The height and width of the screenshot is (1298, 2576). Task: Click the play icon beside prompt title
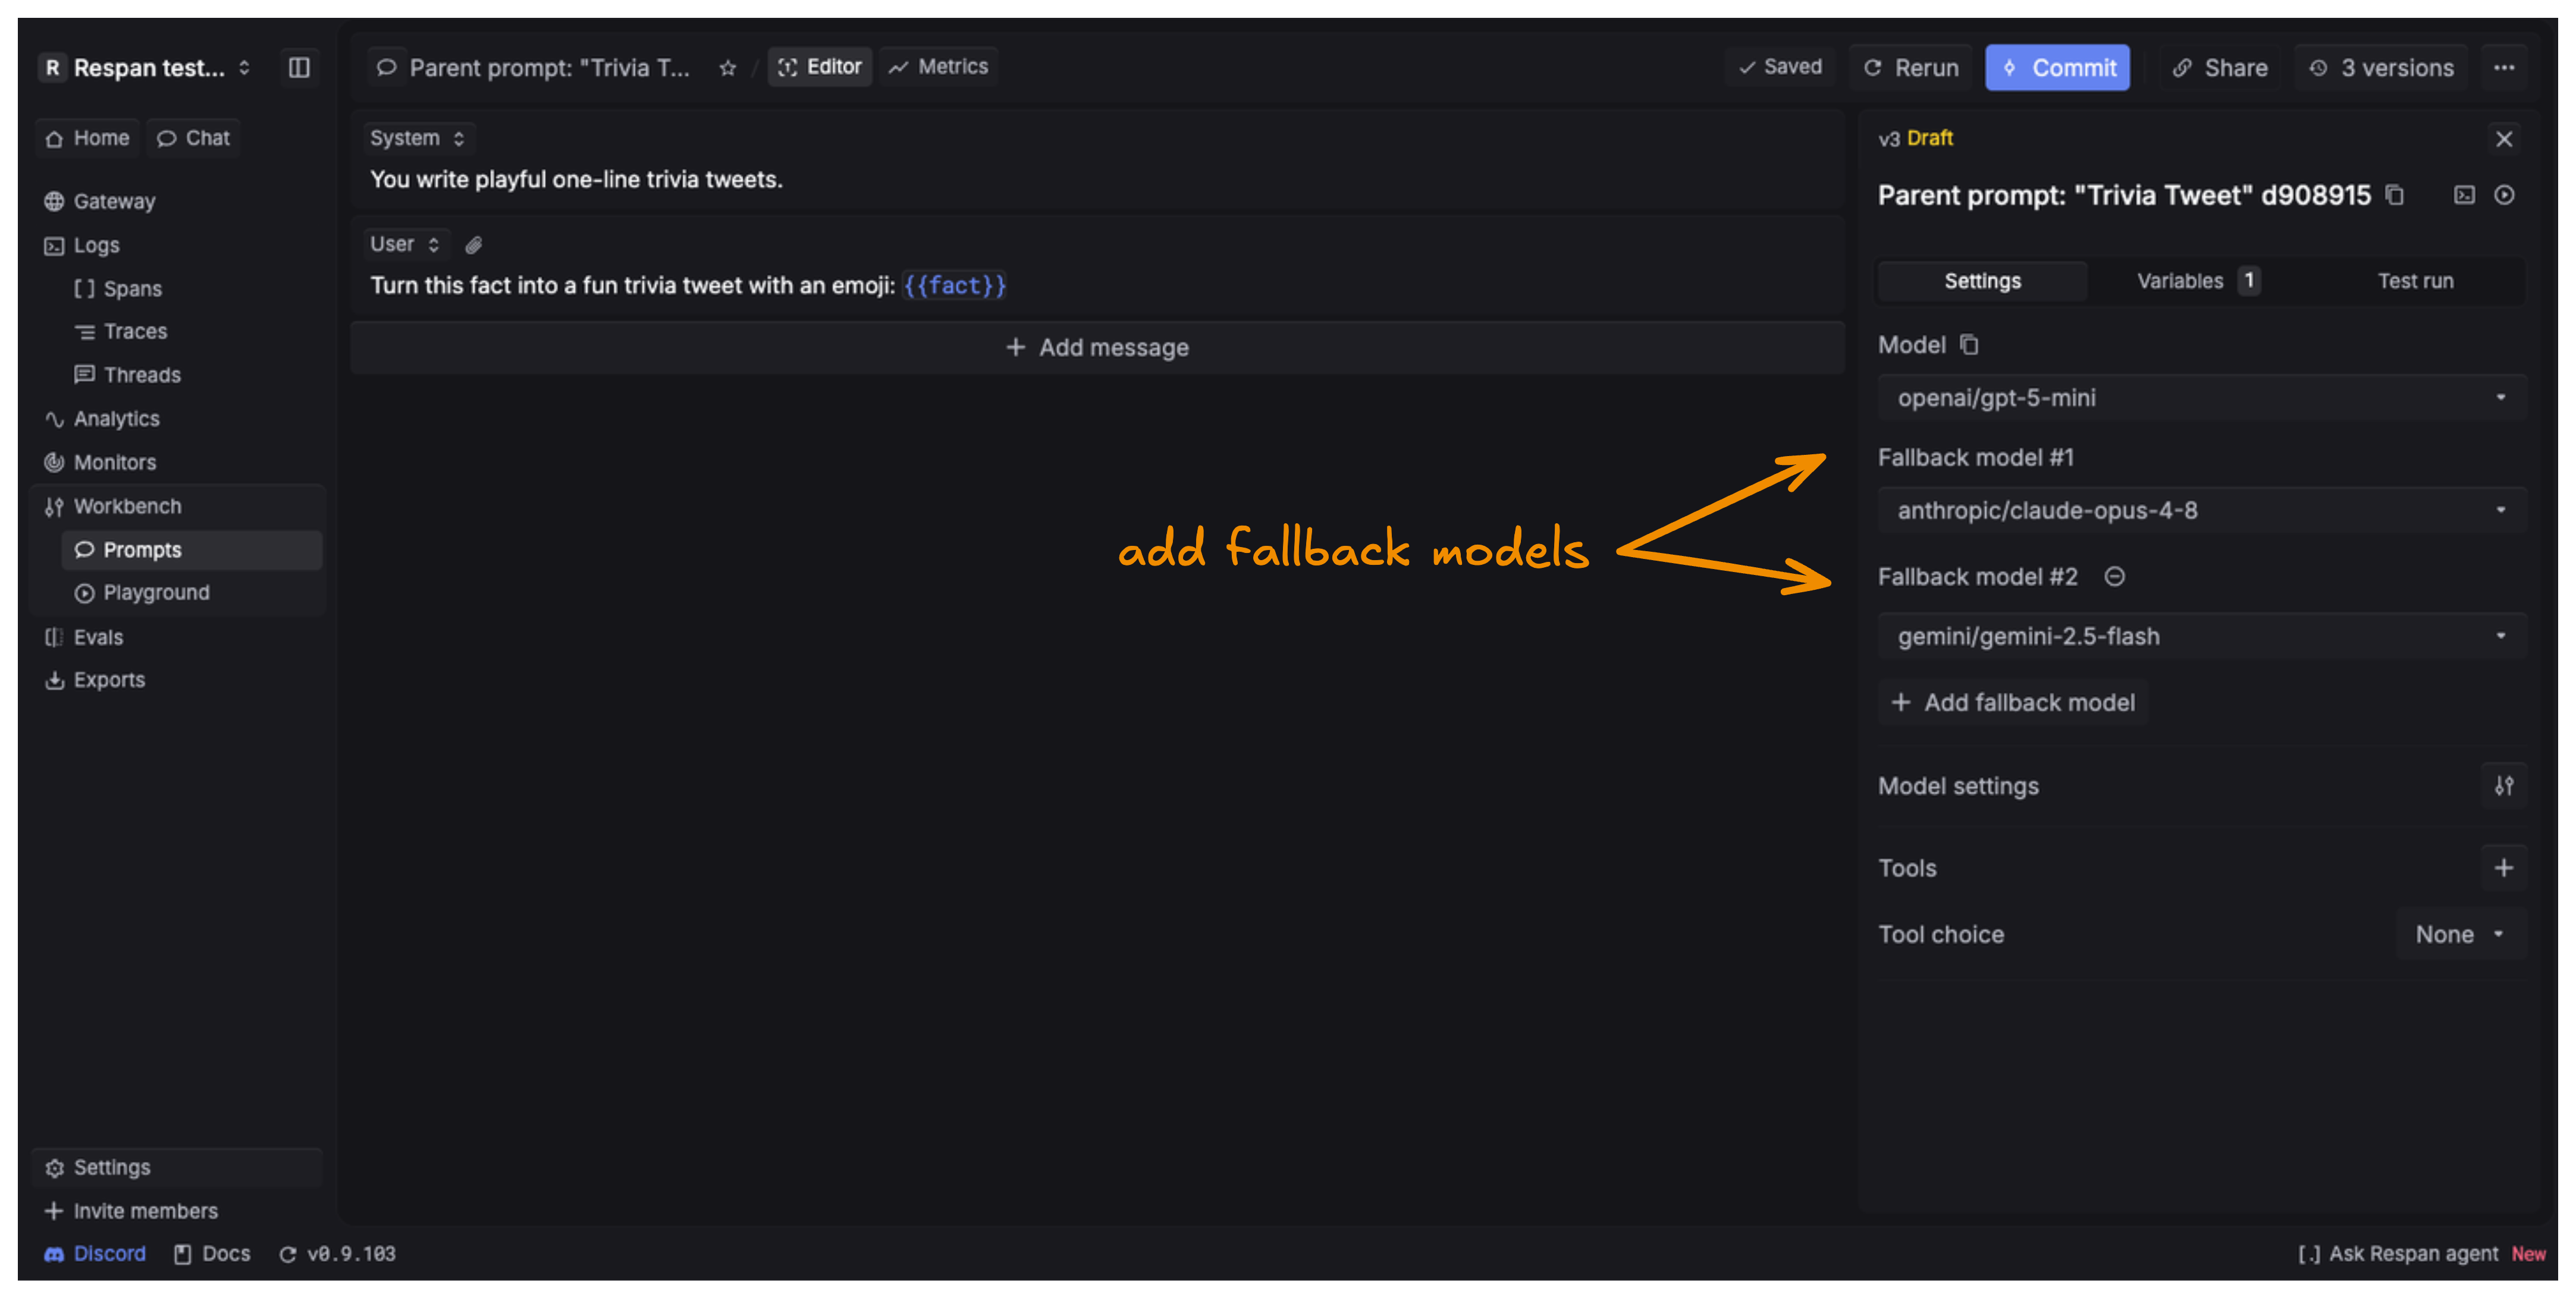(2504, 195)
